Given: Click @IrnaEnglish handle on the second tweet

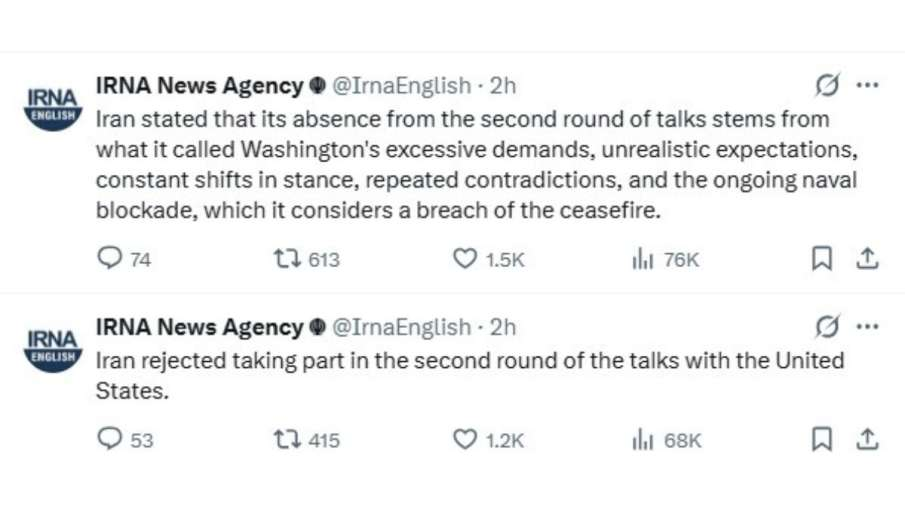Looking at the screenshot, I should point(400,327).
